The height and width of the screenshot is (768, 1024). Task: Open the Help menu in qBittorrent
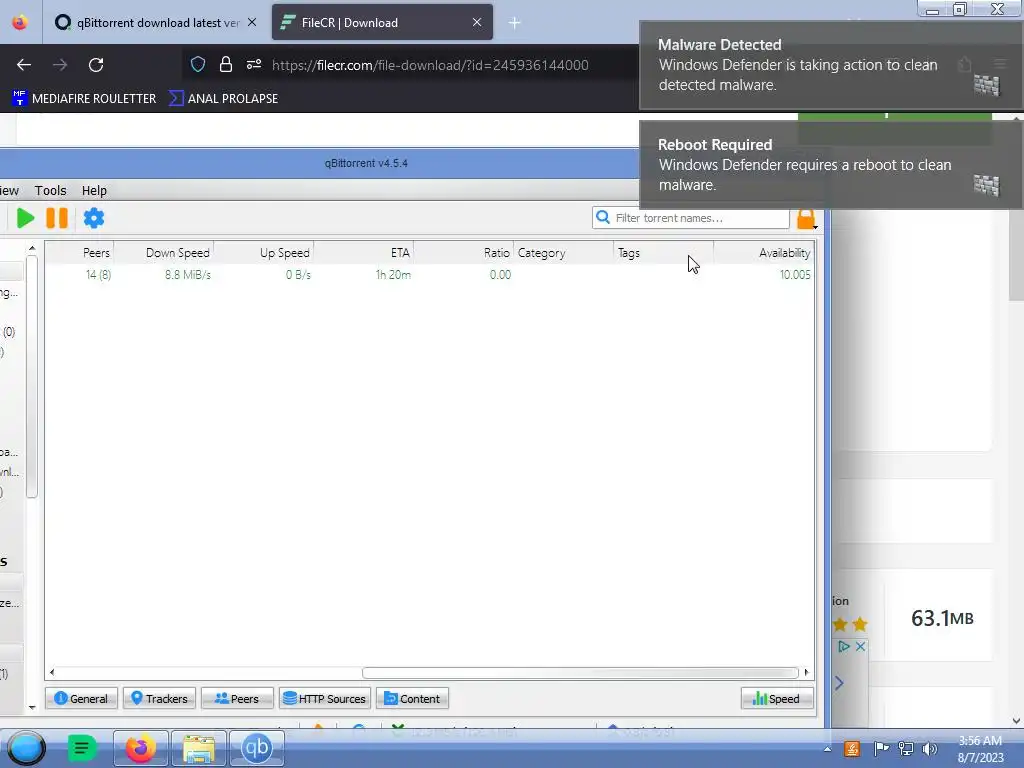pyautogui.click(x=94, y=191)
